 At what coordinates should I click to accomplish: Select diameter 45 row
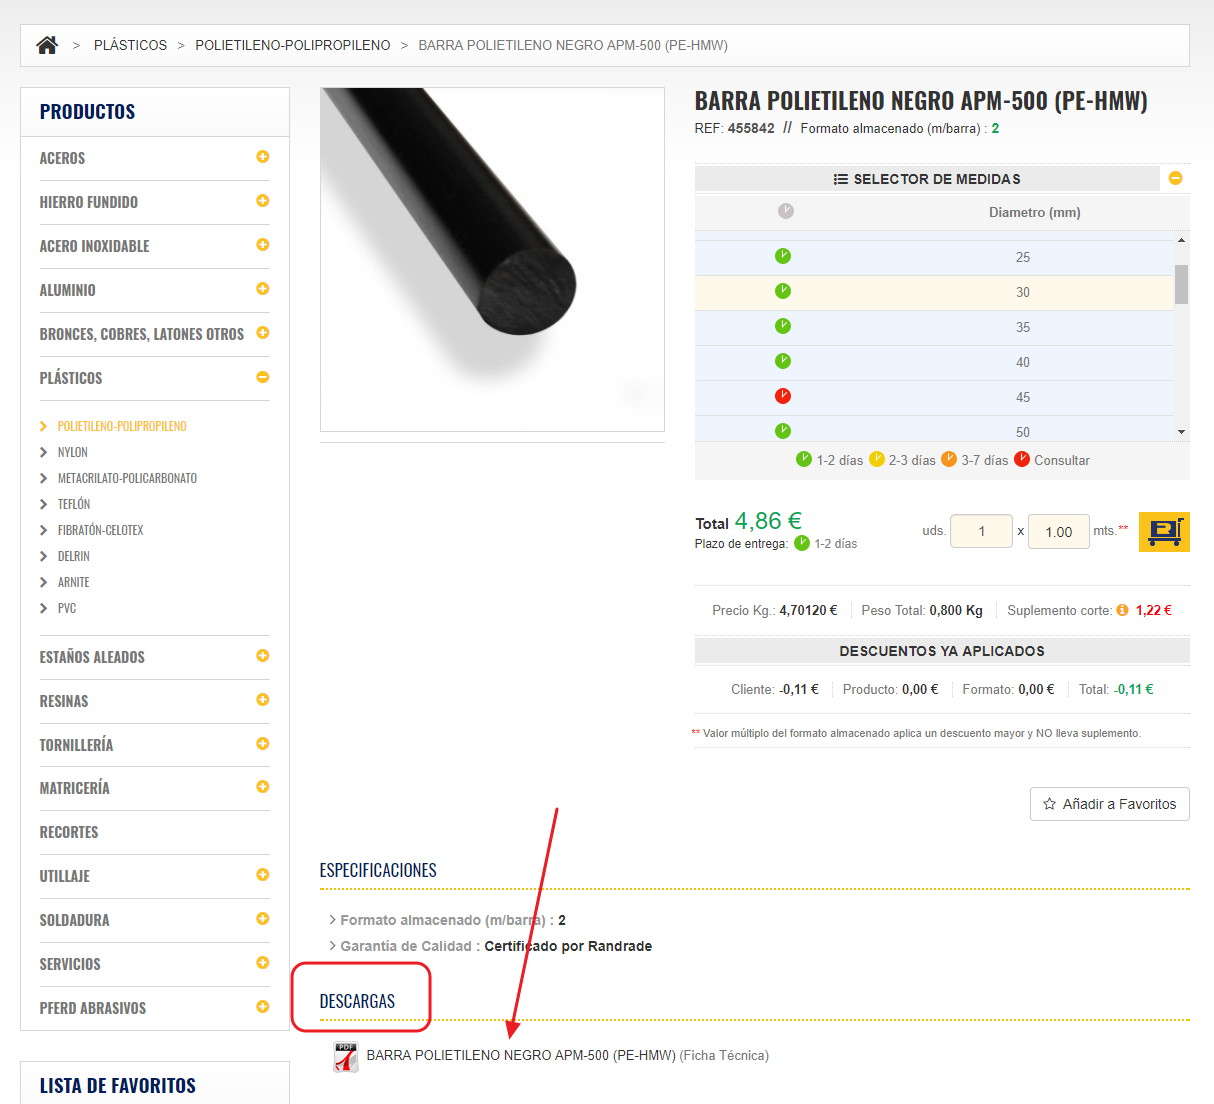point(934,397)
